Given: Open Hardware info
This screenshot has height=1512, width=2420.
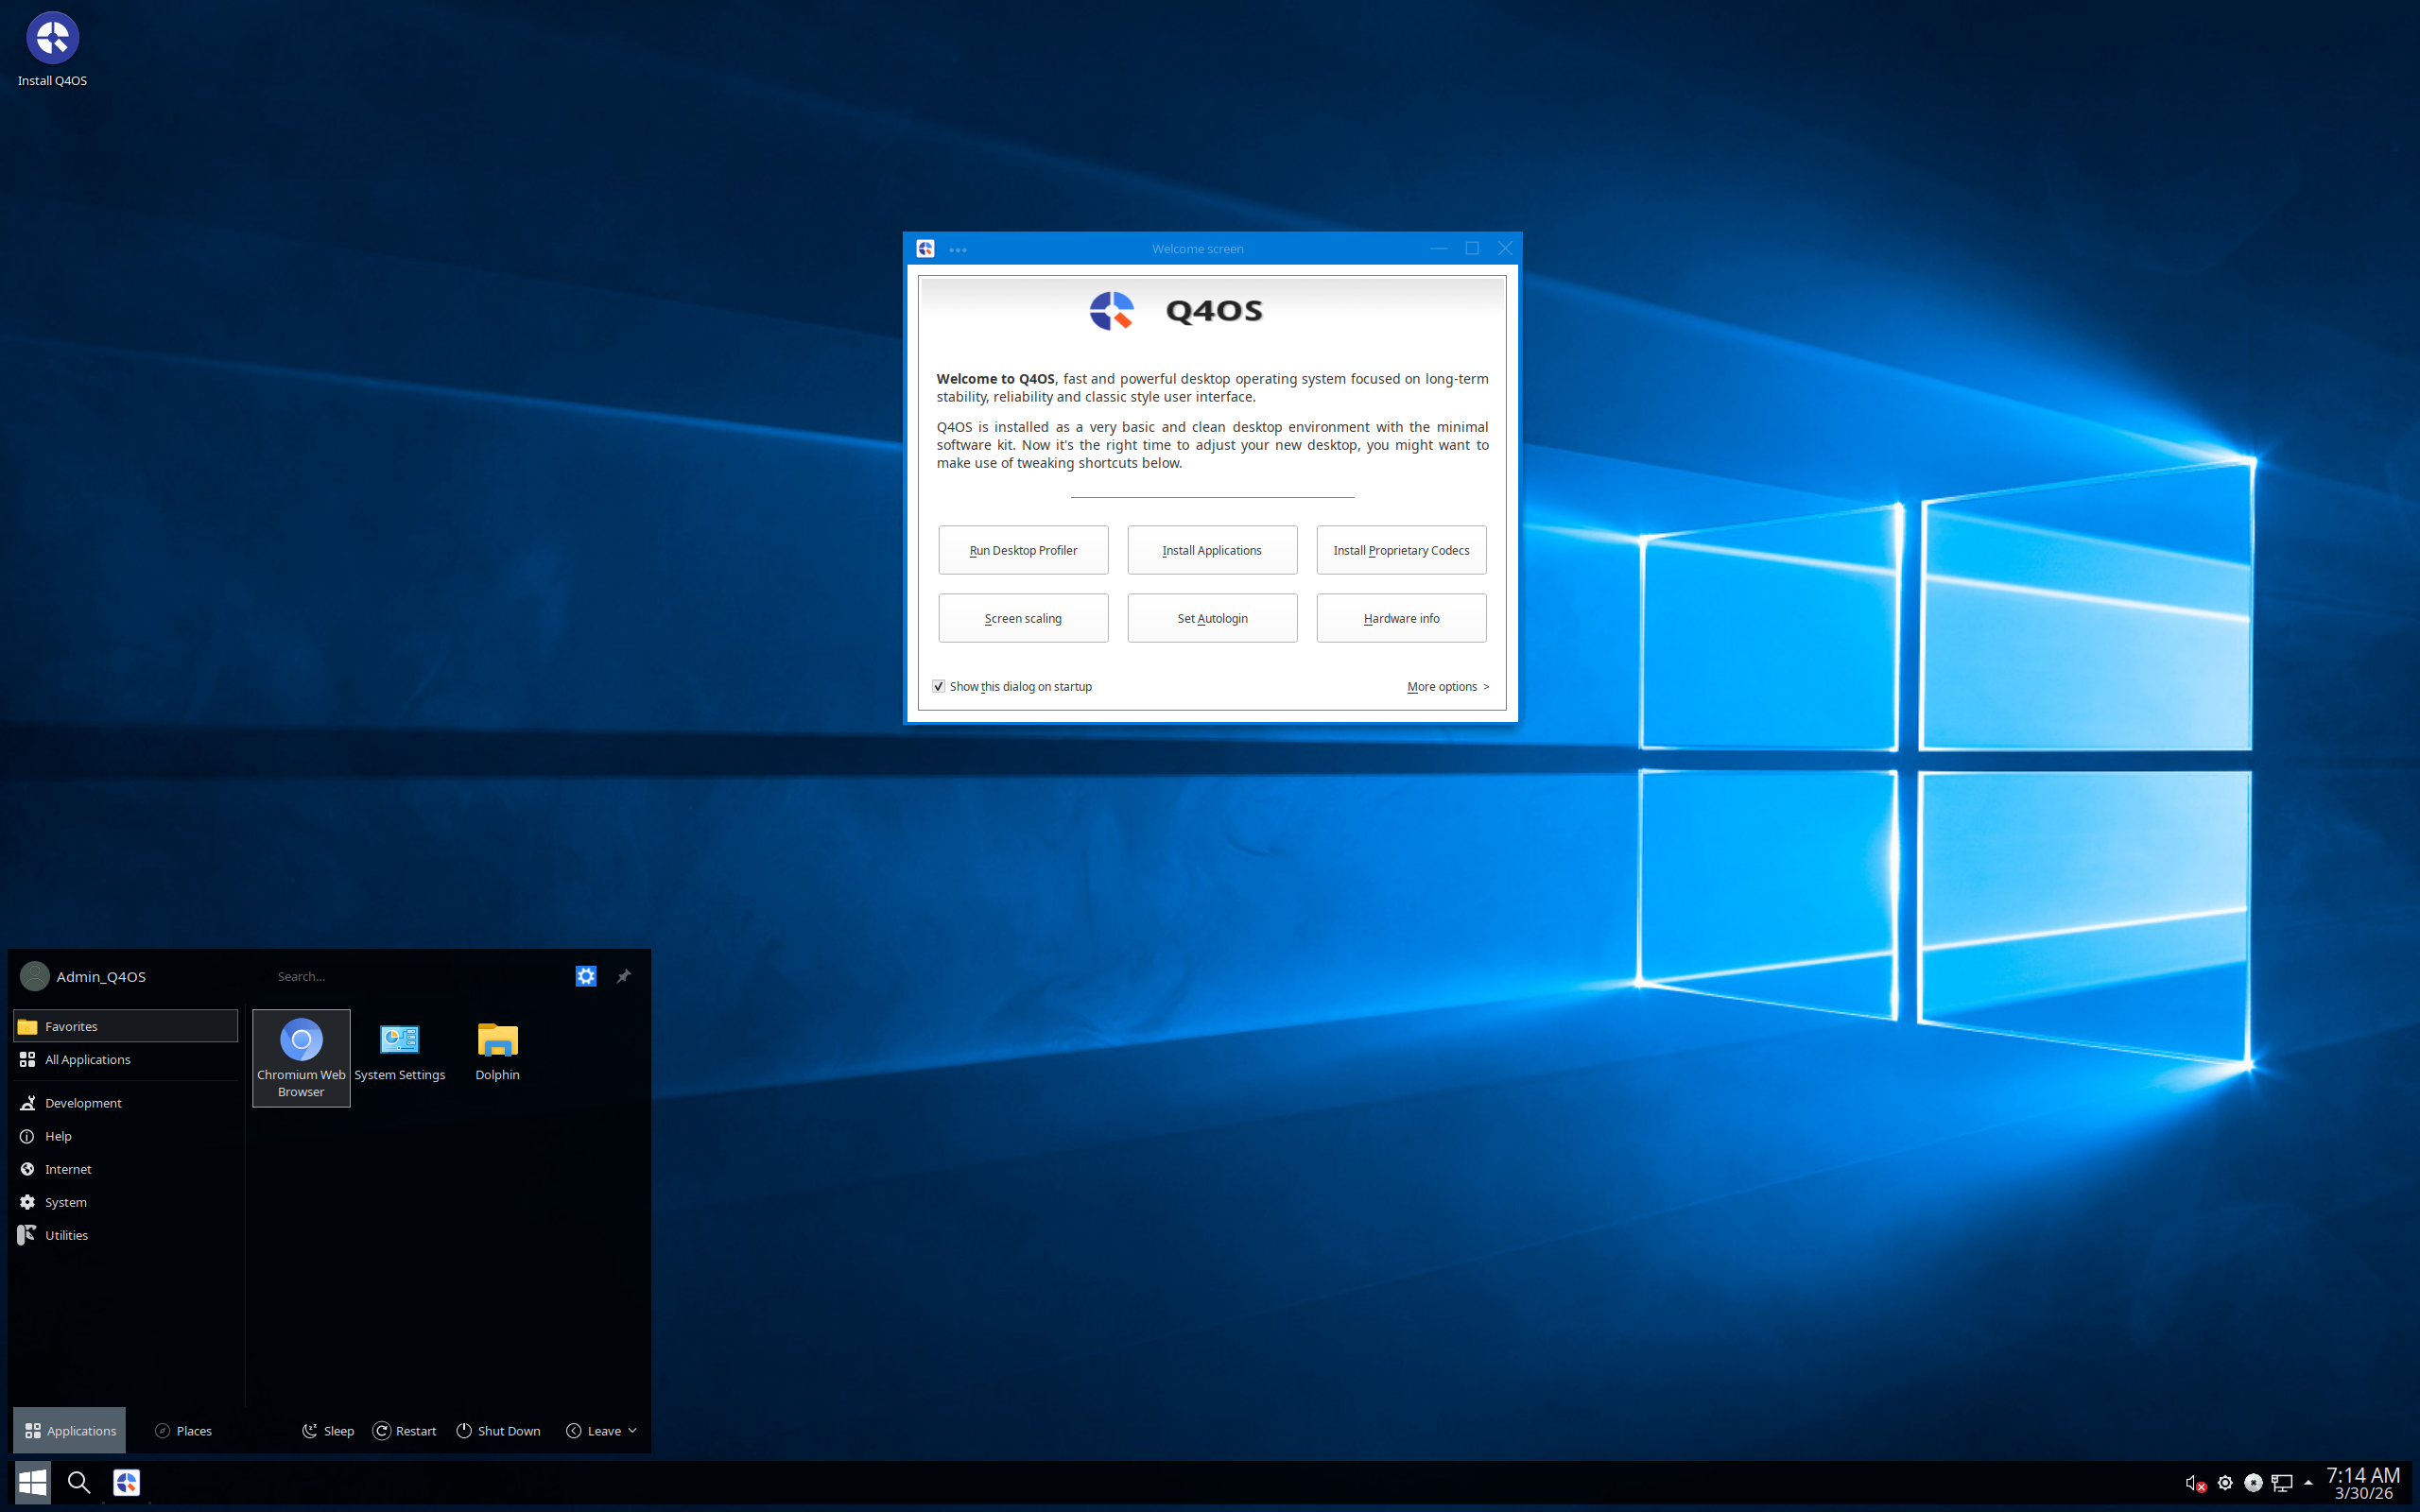Looking at the screenshot, I should [x=1401, y=618].
